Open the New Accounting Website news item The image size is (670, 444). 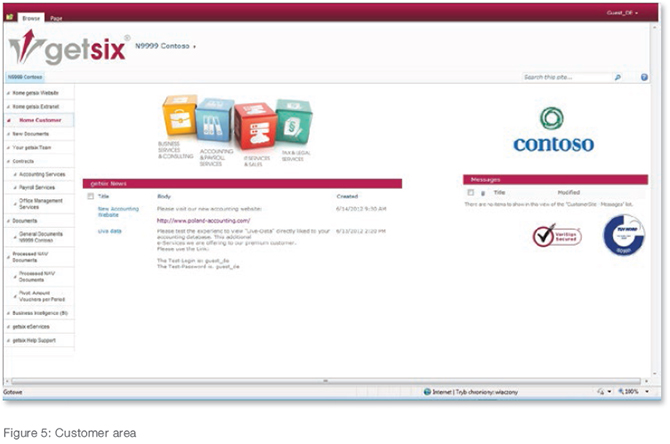[118, 212]
